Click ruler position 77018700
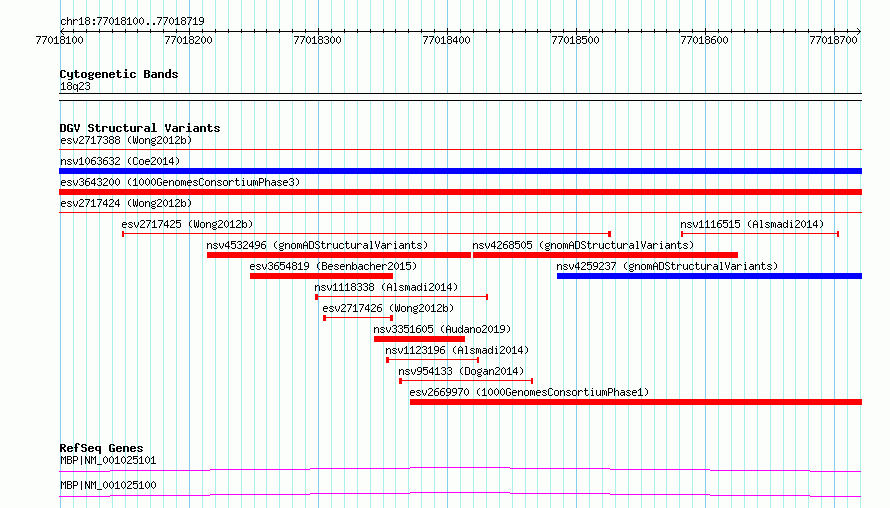Image resolution: width=890 pixels, height=508 pixels. [833, 40]
